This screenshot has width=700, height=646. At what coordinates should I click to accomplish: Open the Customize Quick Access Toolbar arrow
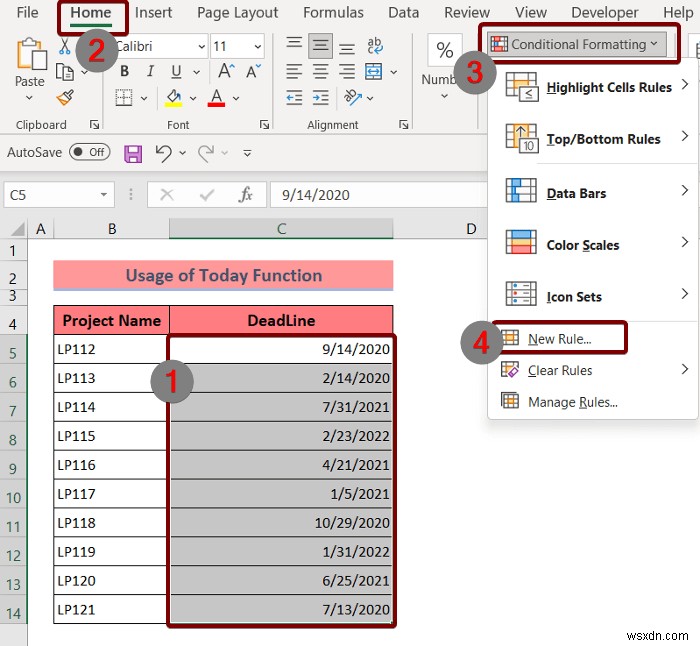(x=247, y=154)
